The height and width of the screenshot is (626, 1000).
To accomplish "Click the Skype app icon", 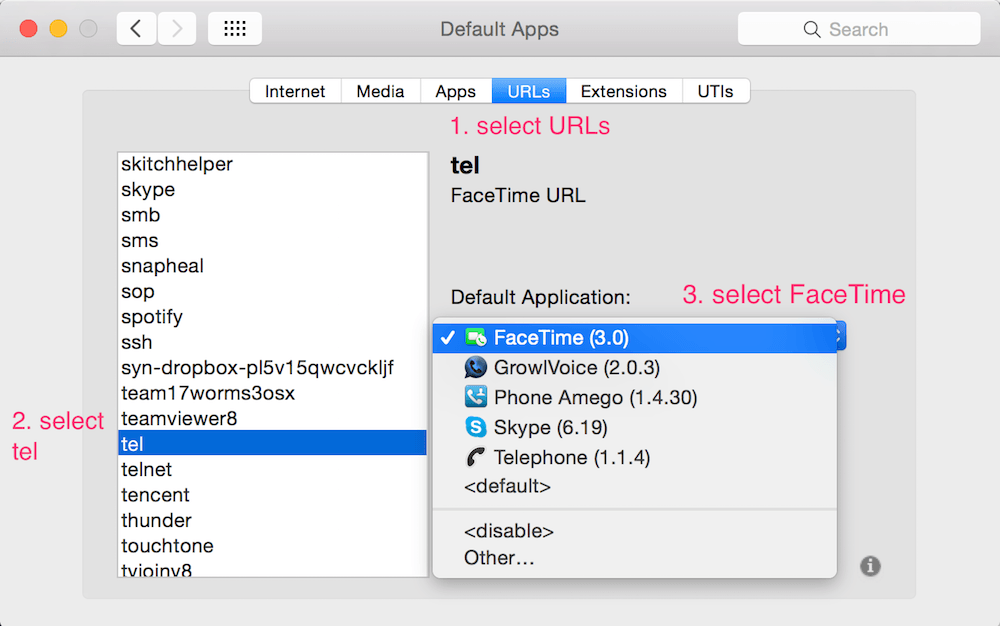I will click(476, 427).
